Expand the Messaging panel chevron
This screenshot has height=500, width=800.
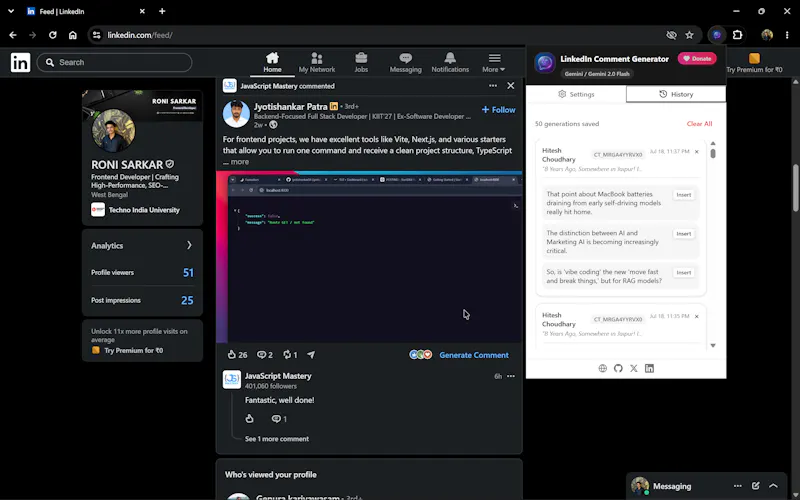point(773,486)
